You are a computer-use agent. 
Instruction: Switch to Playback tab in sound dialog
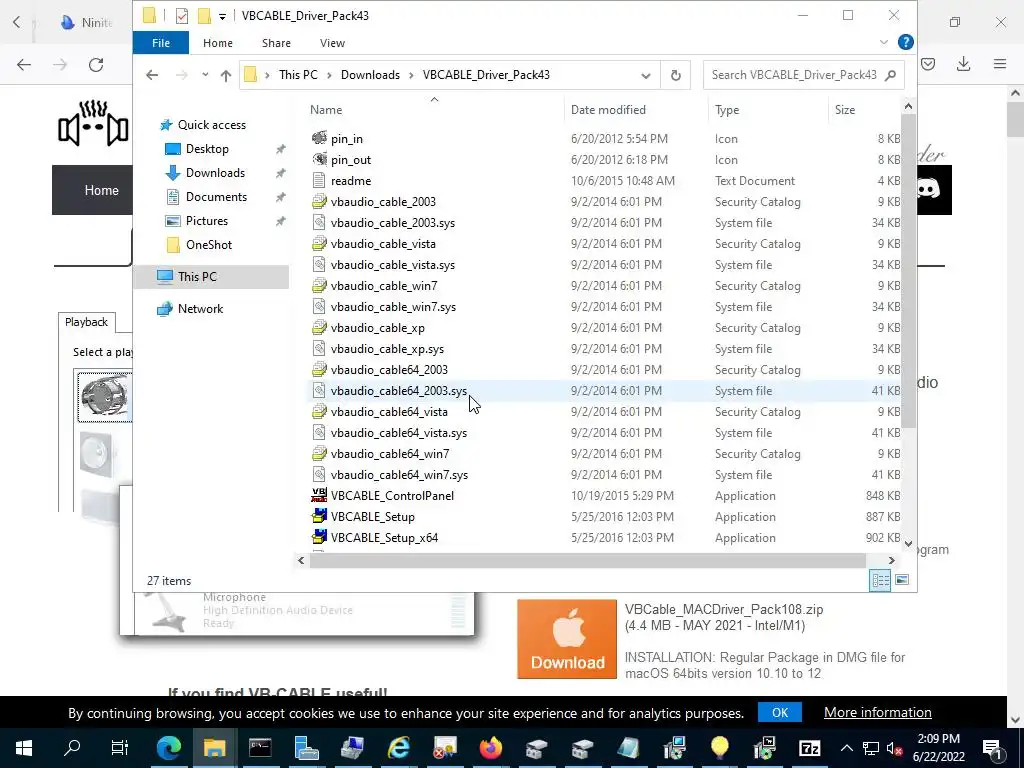(86, 322)
